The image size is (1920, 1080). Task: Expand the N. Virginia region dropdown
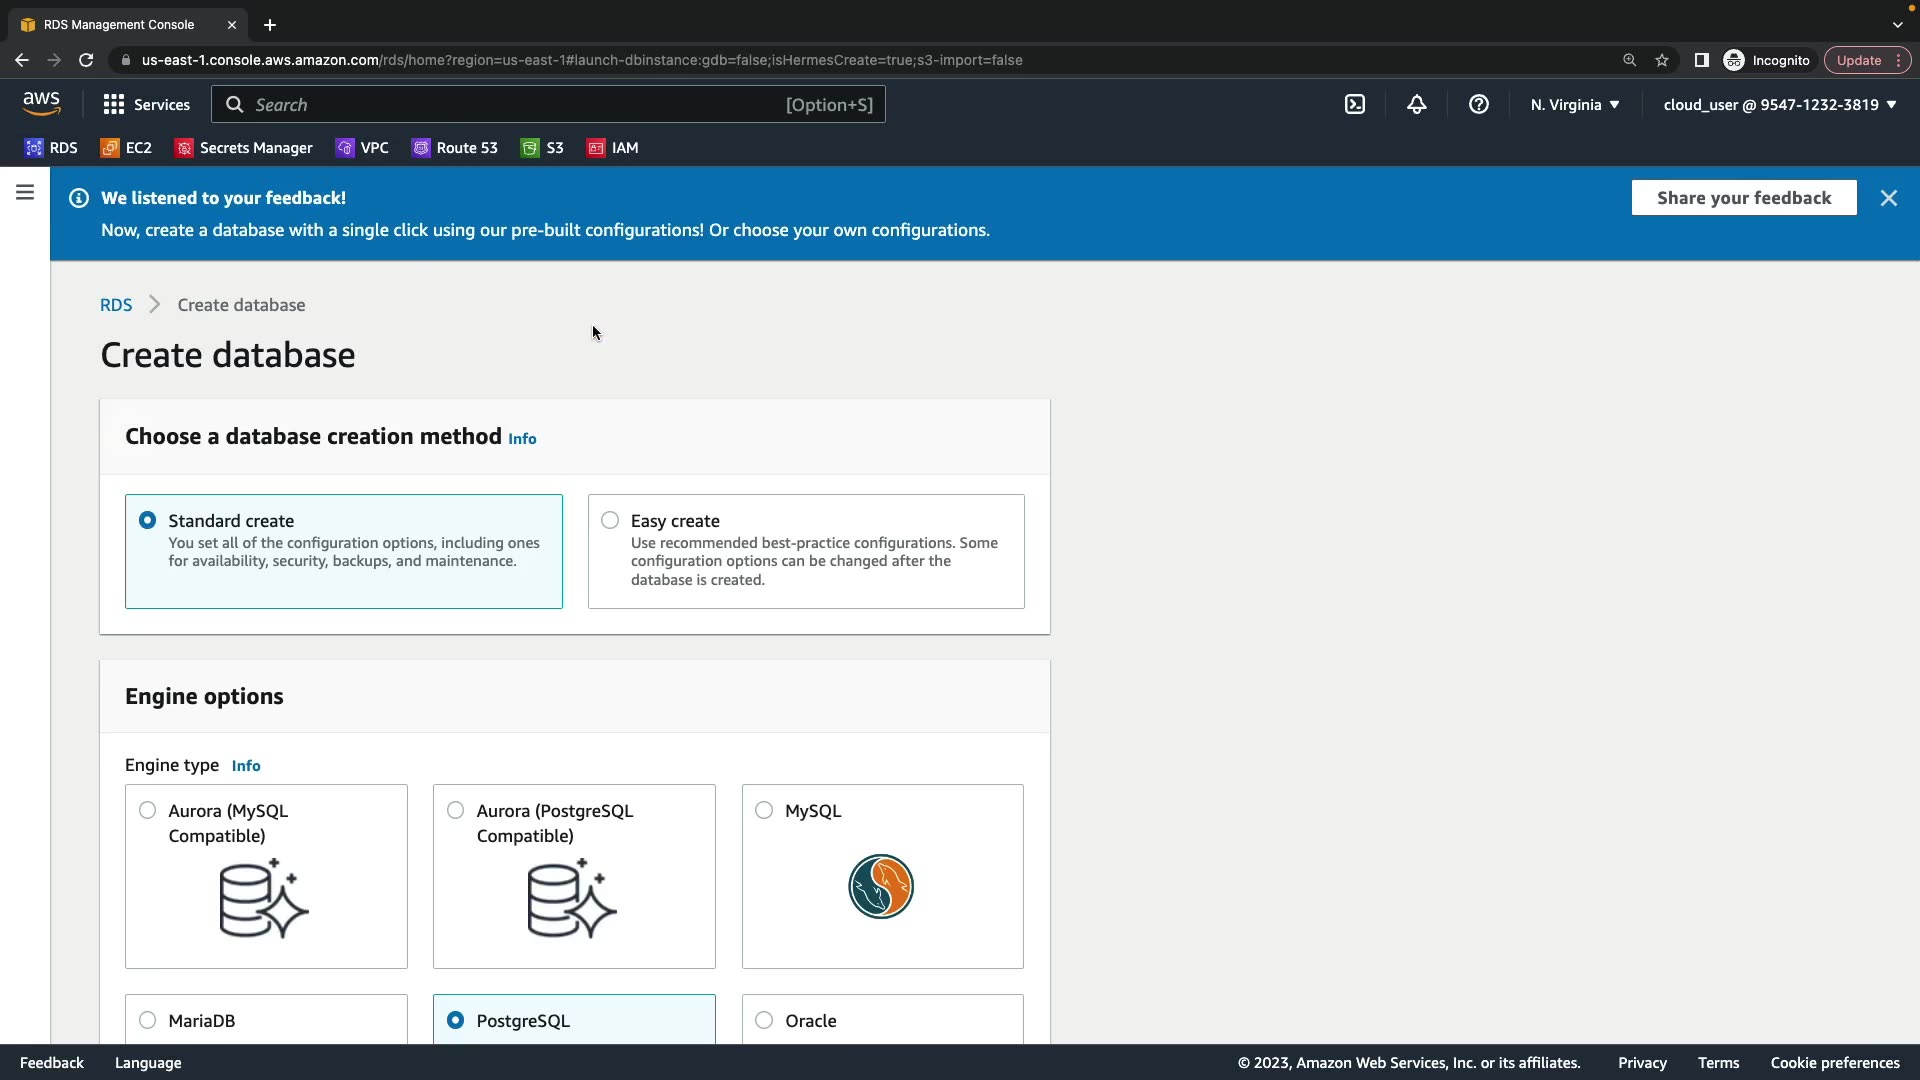1574,104
